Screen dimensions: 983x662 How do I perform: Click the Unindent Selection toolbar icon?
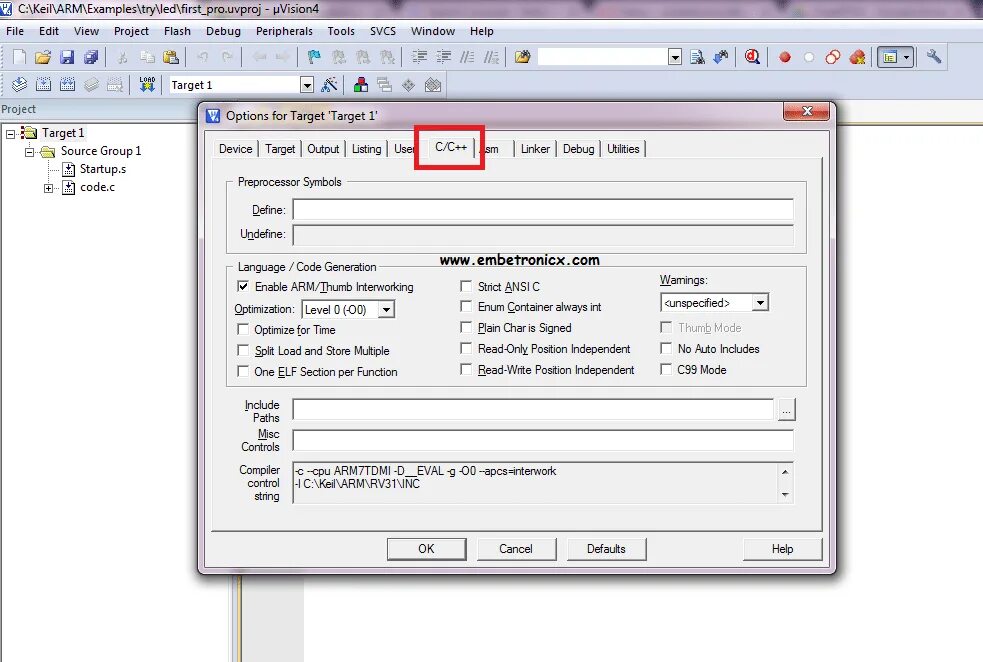tap(443, 57)
